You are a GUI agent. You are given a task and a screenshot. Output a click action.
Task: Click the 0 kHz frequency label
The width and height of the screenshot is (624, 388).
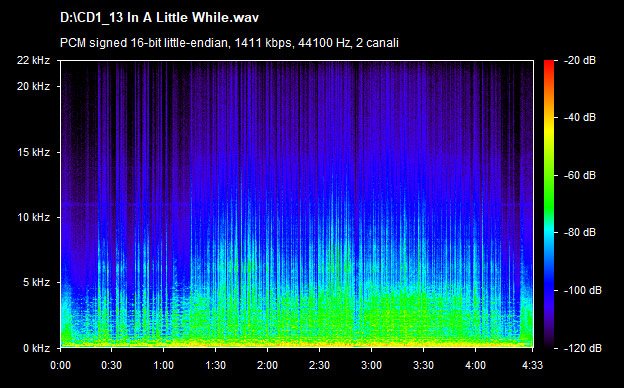(x=36, y=348)
